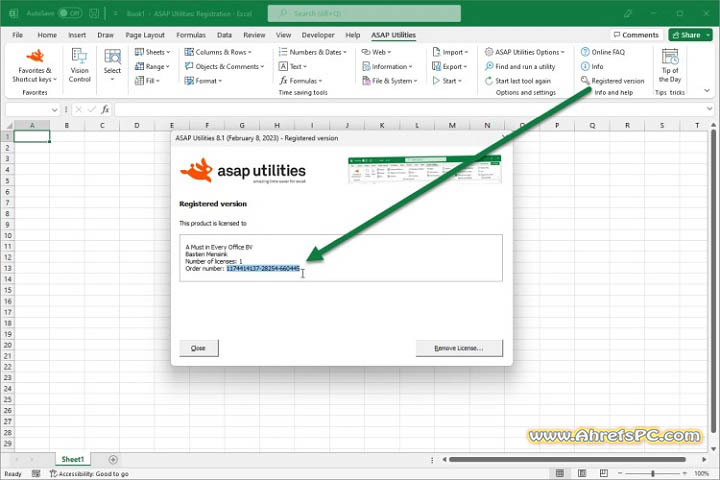Switch to the Formulas tab

pyautogui.click(x=191, y=35)
